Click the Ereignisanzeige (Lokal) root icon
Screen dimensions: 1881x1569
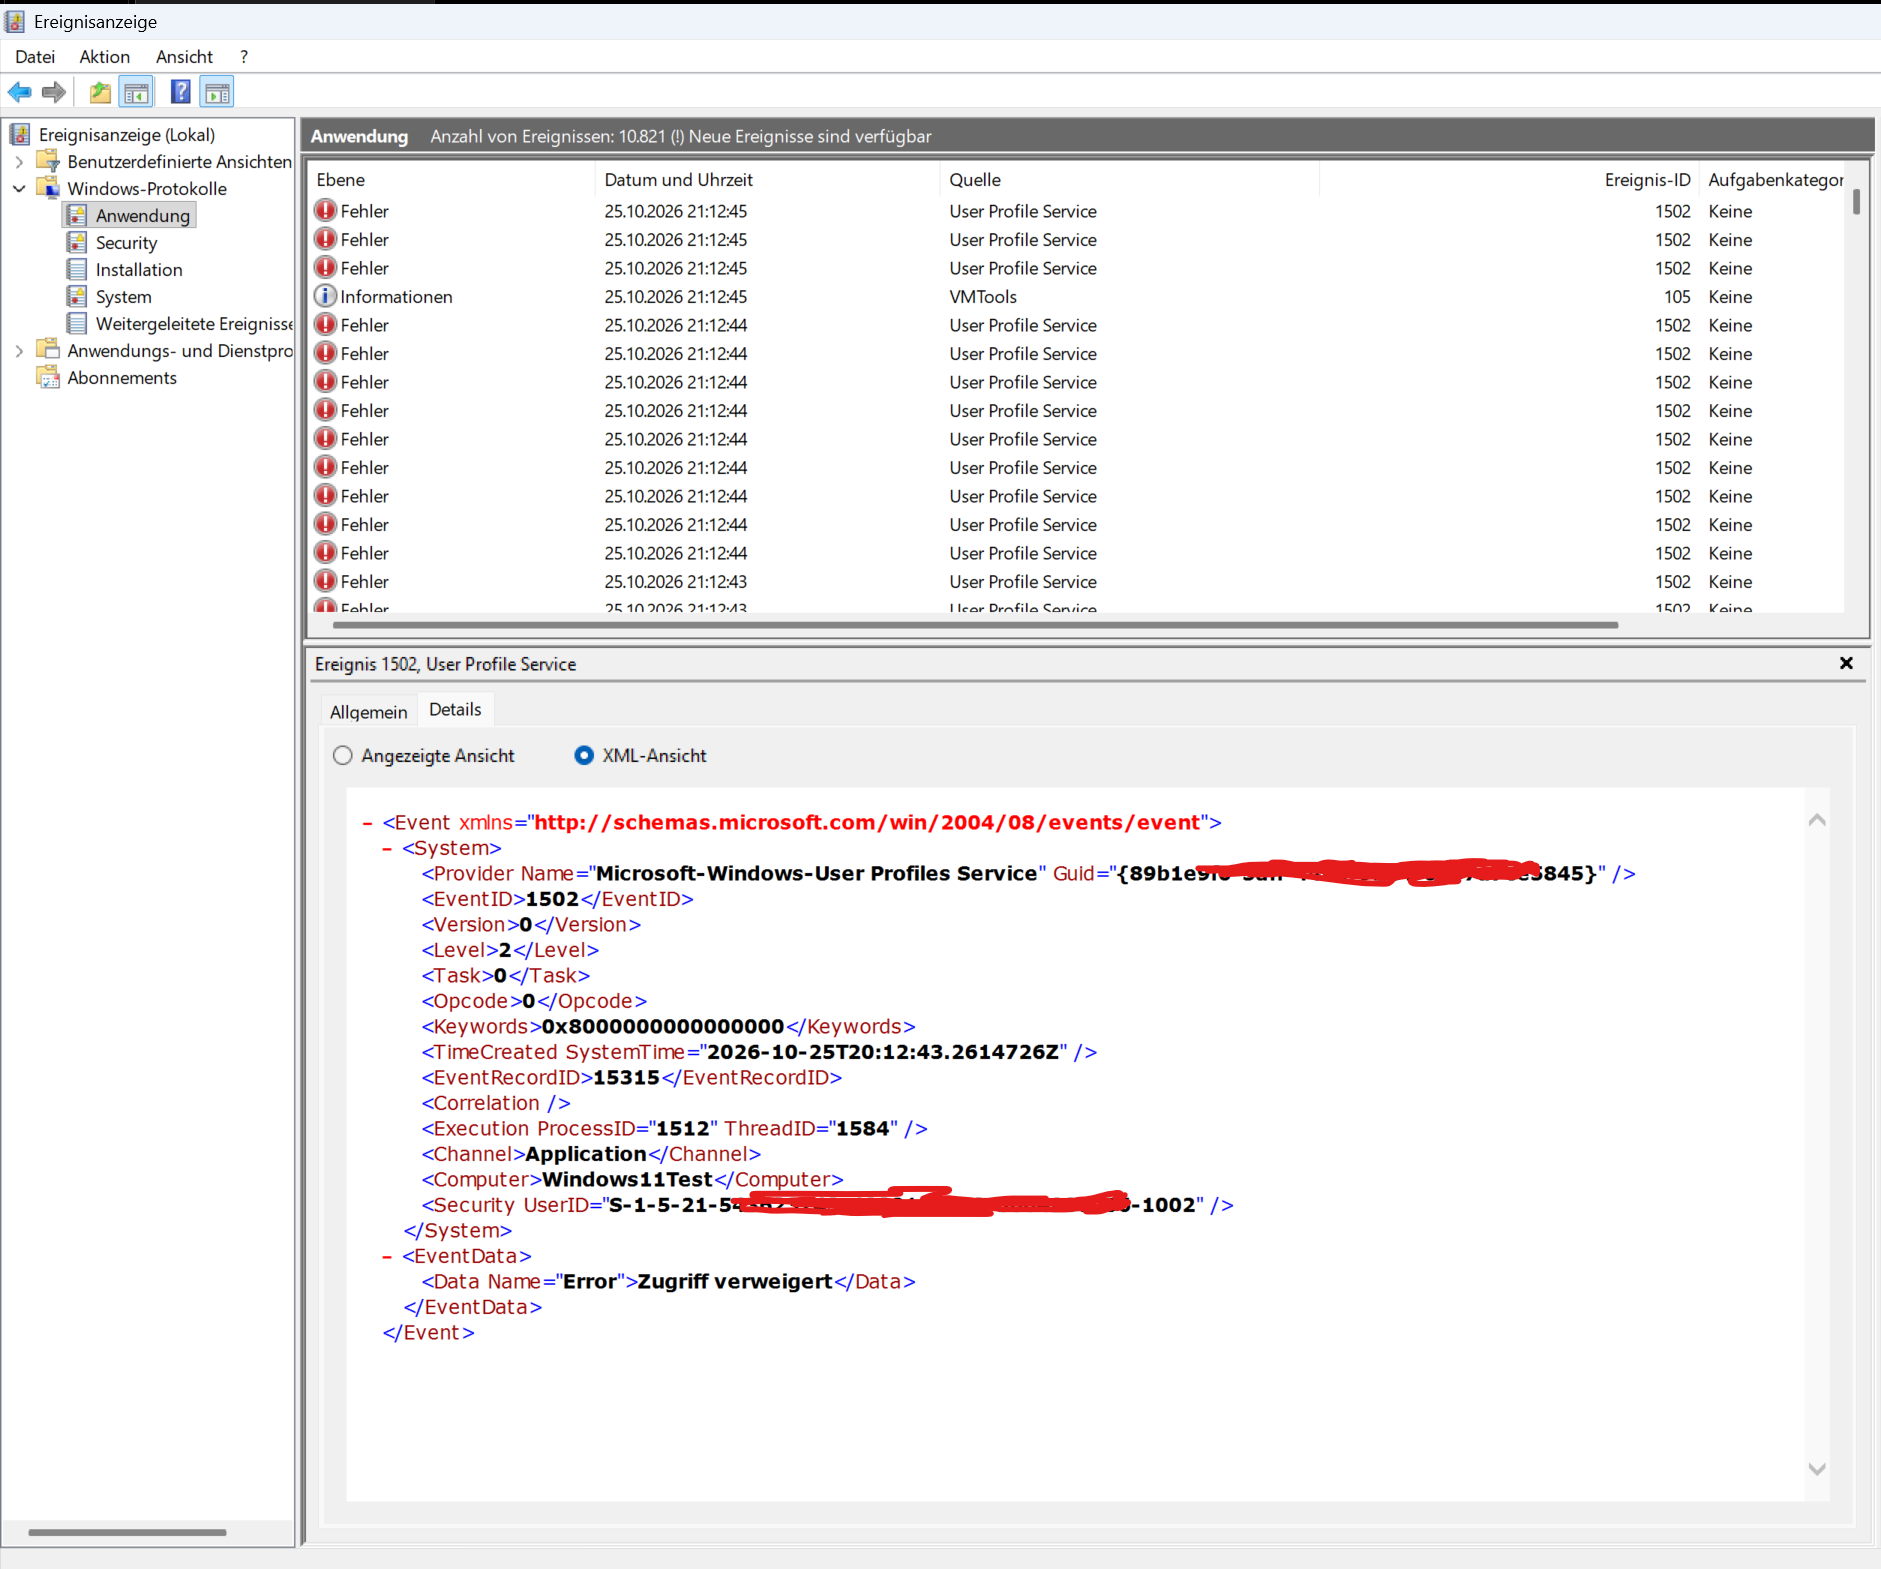tap(20, 134)
